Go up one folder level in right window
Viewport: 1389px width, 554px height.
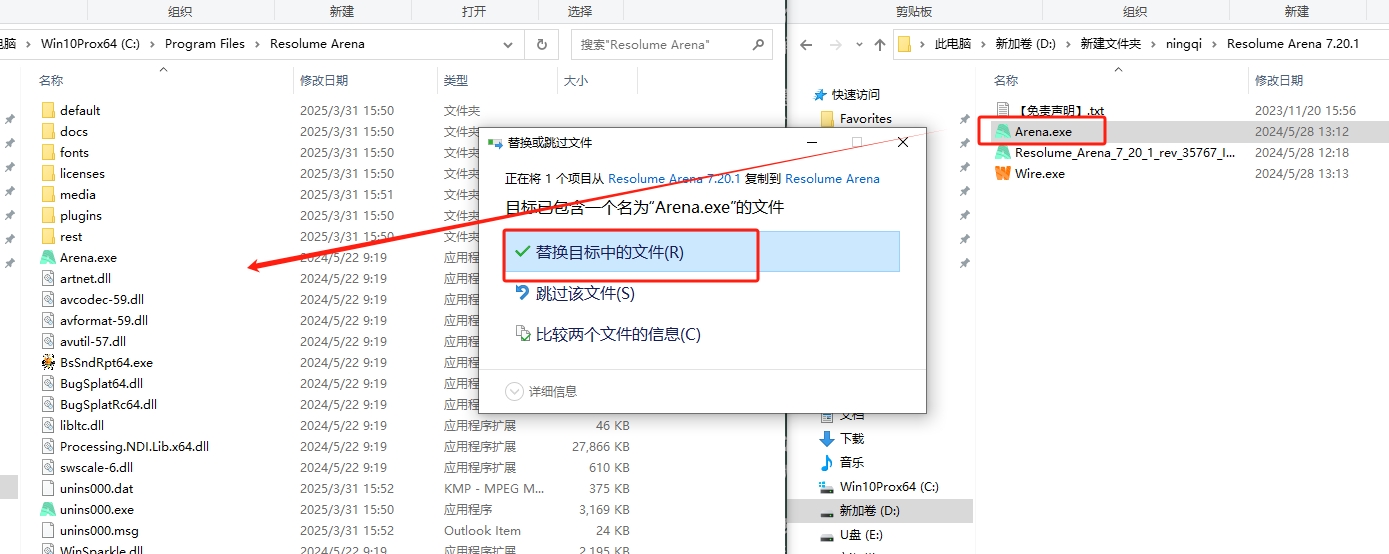point(879,44)
